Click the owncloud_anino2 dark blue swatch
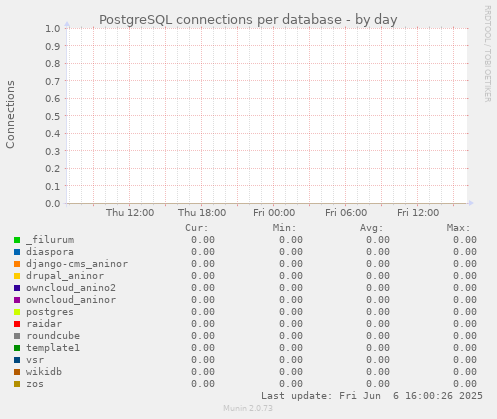497x419 pixels. pos(17,288)
